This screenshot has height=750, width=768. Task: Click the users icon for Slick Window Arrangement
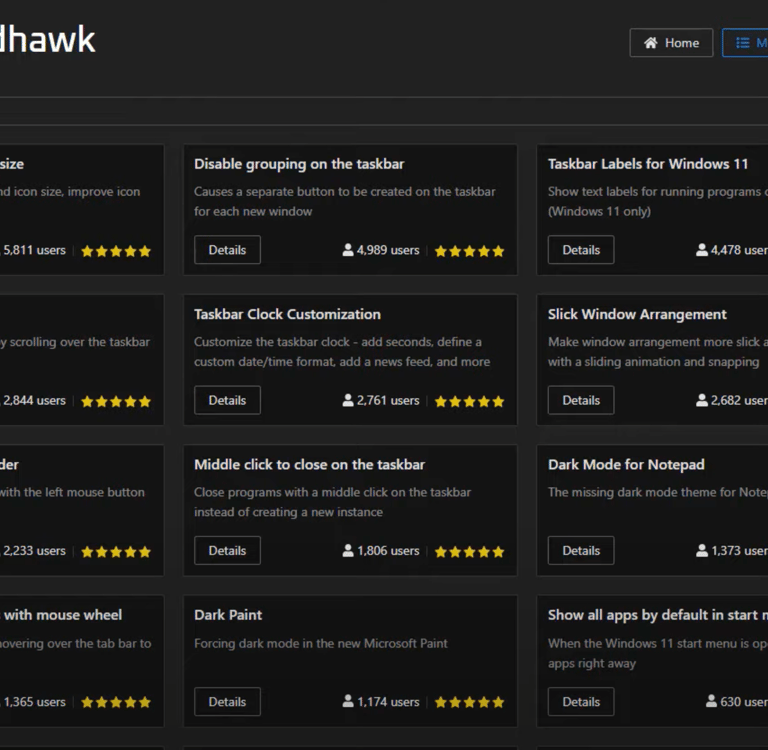[x=702, y=400]
